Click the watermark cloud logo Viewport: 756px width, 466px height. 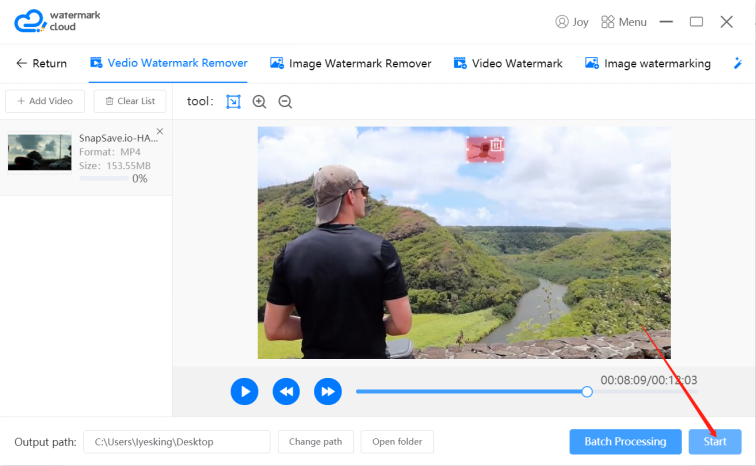(57, 21)
